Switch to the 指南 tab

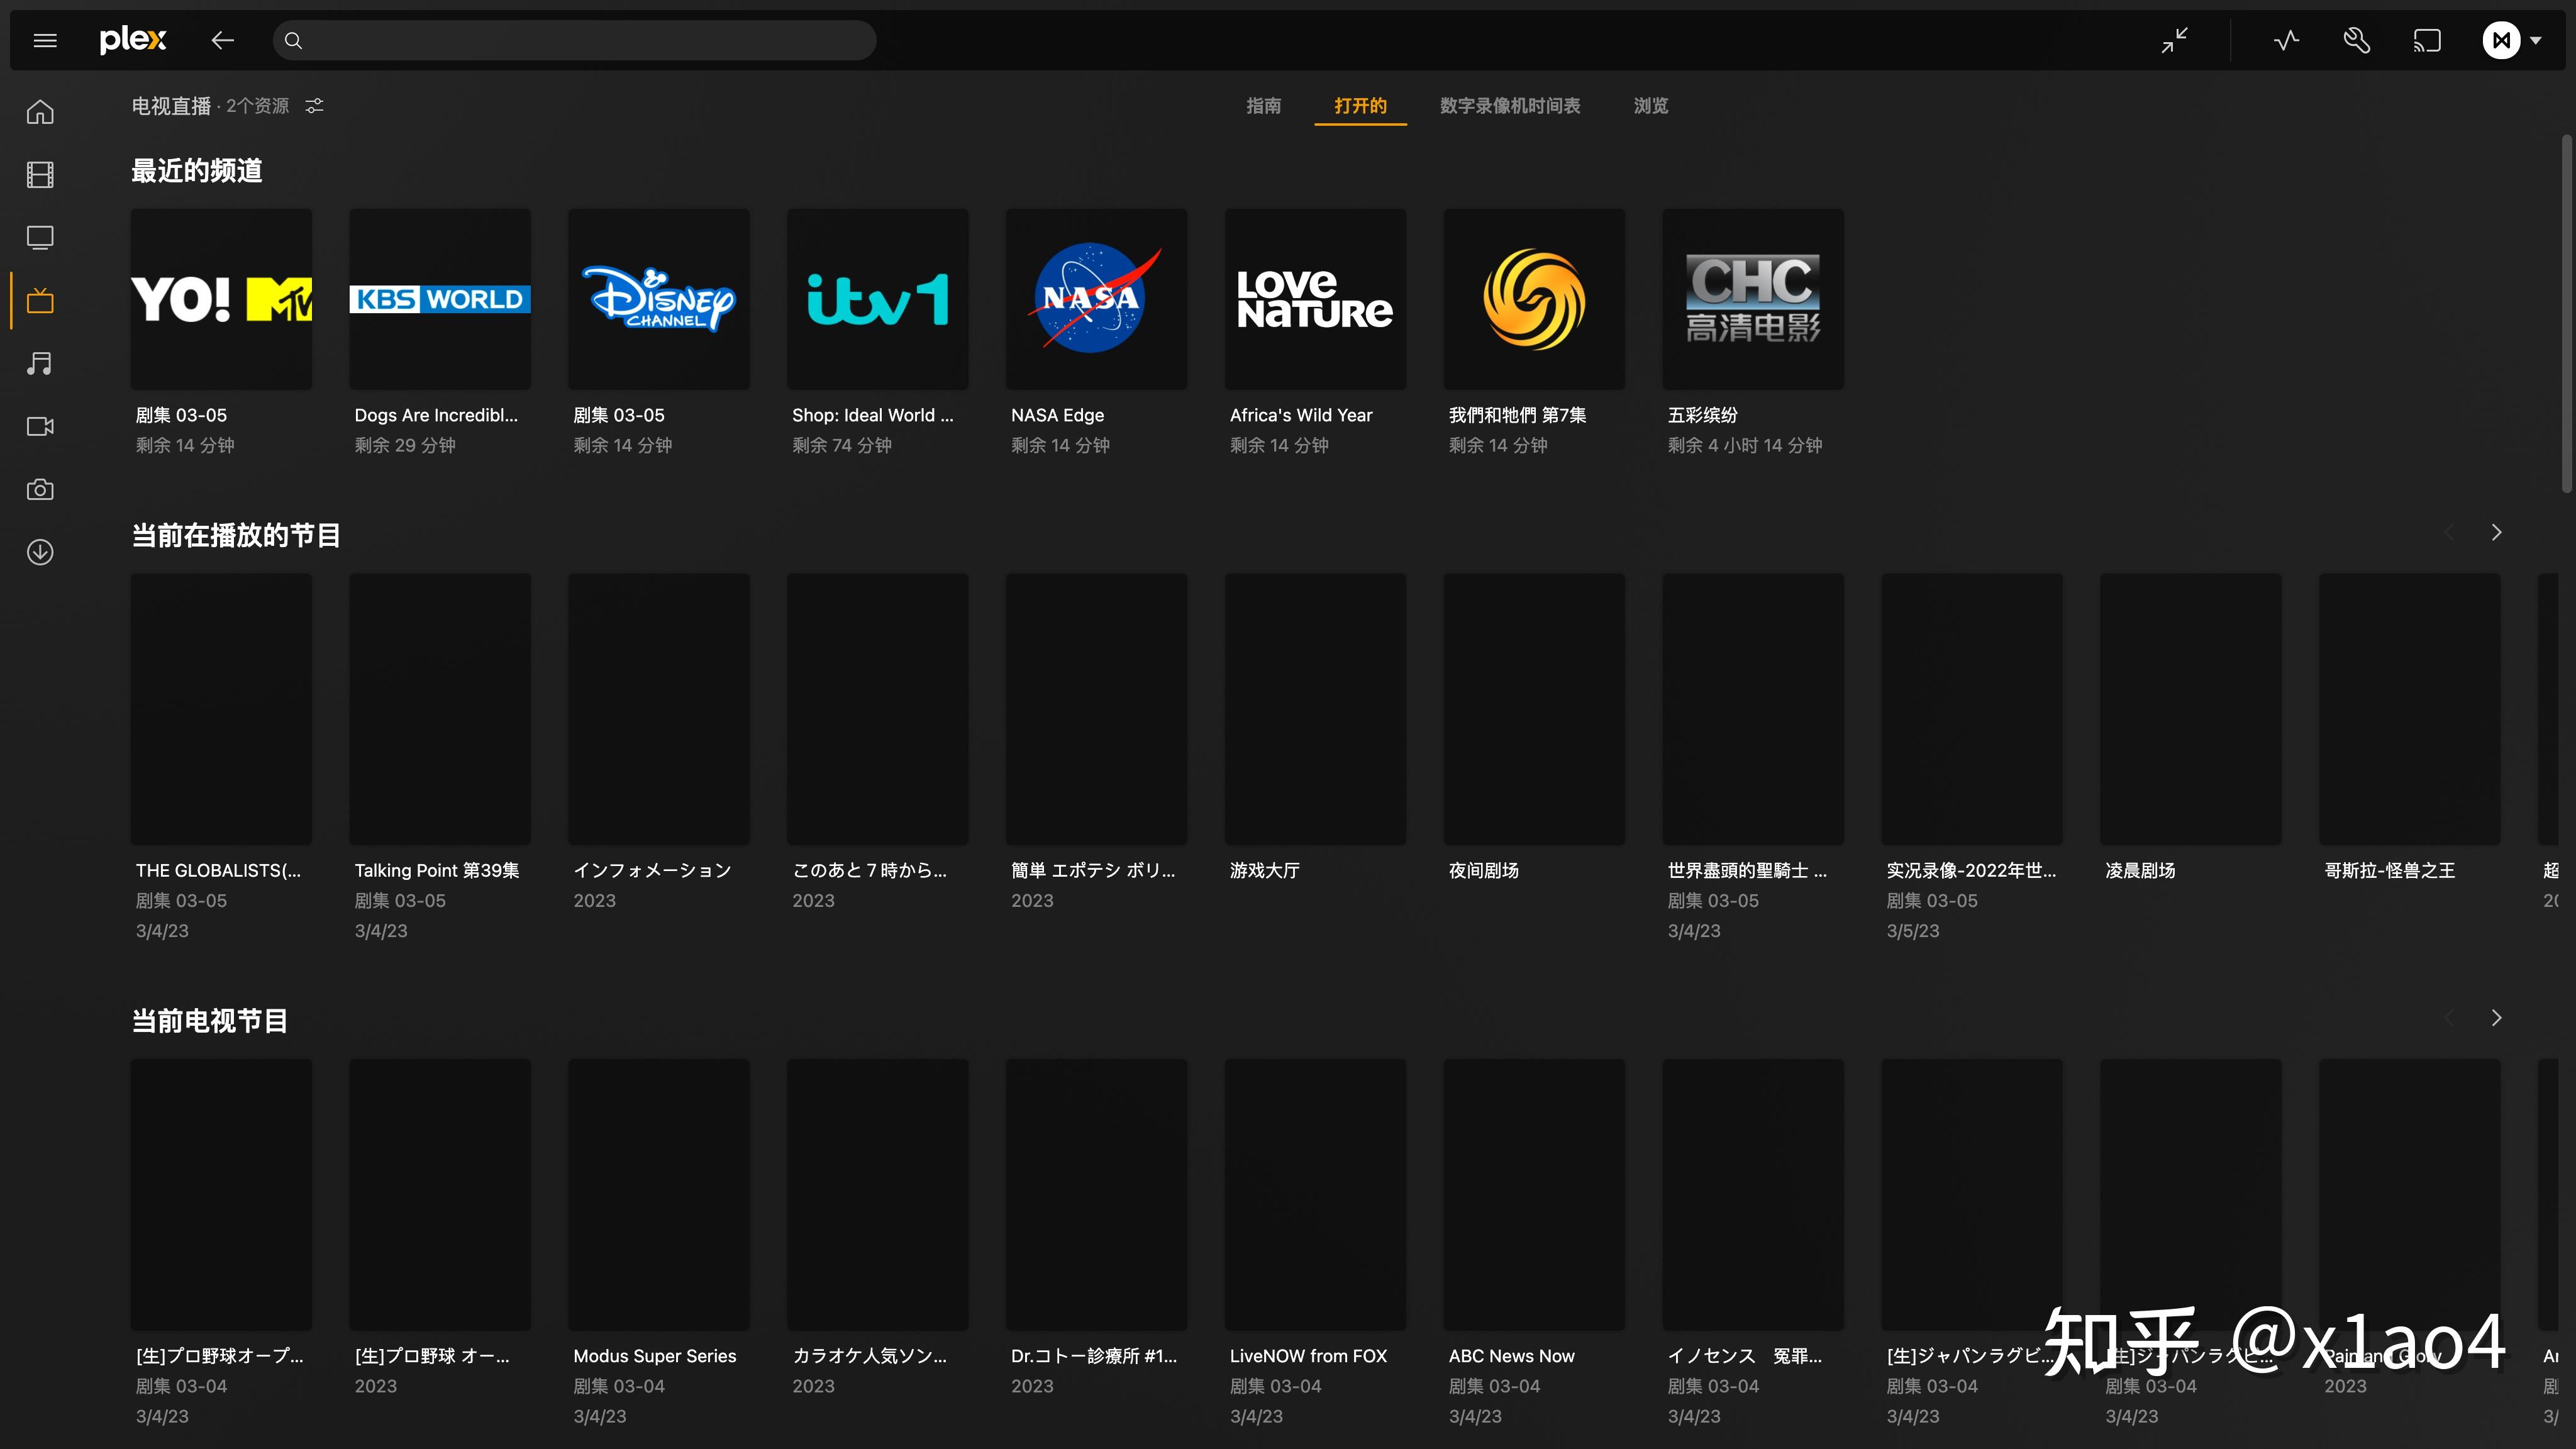point(1264,106)
